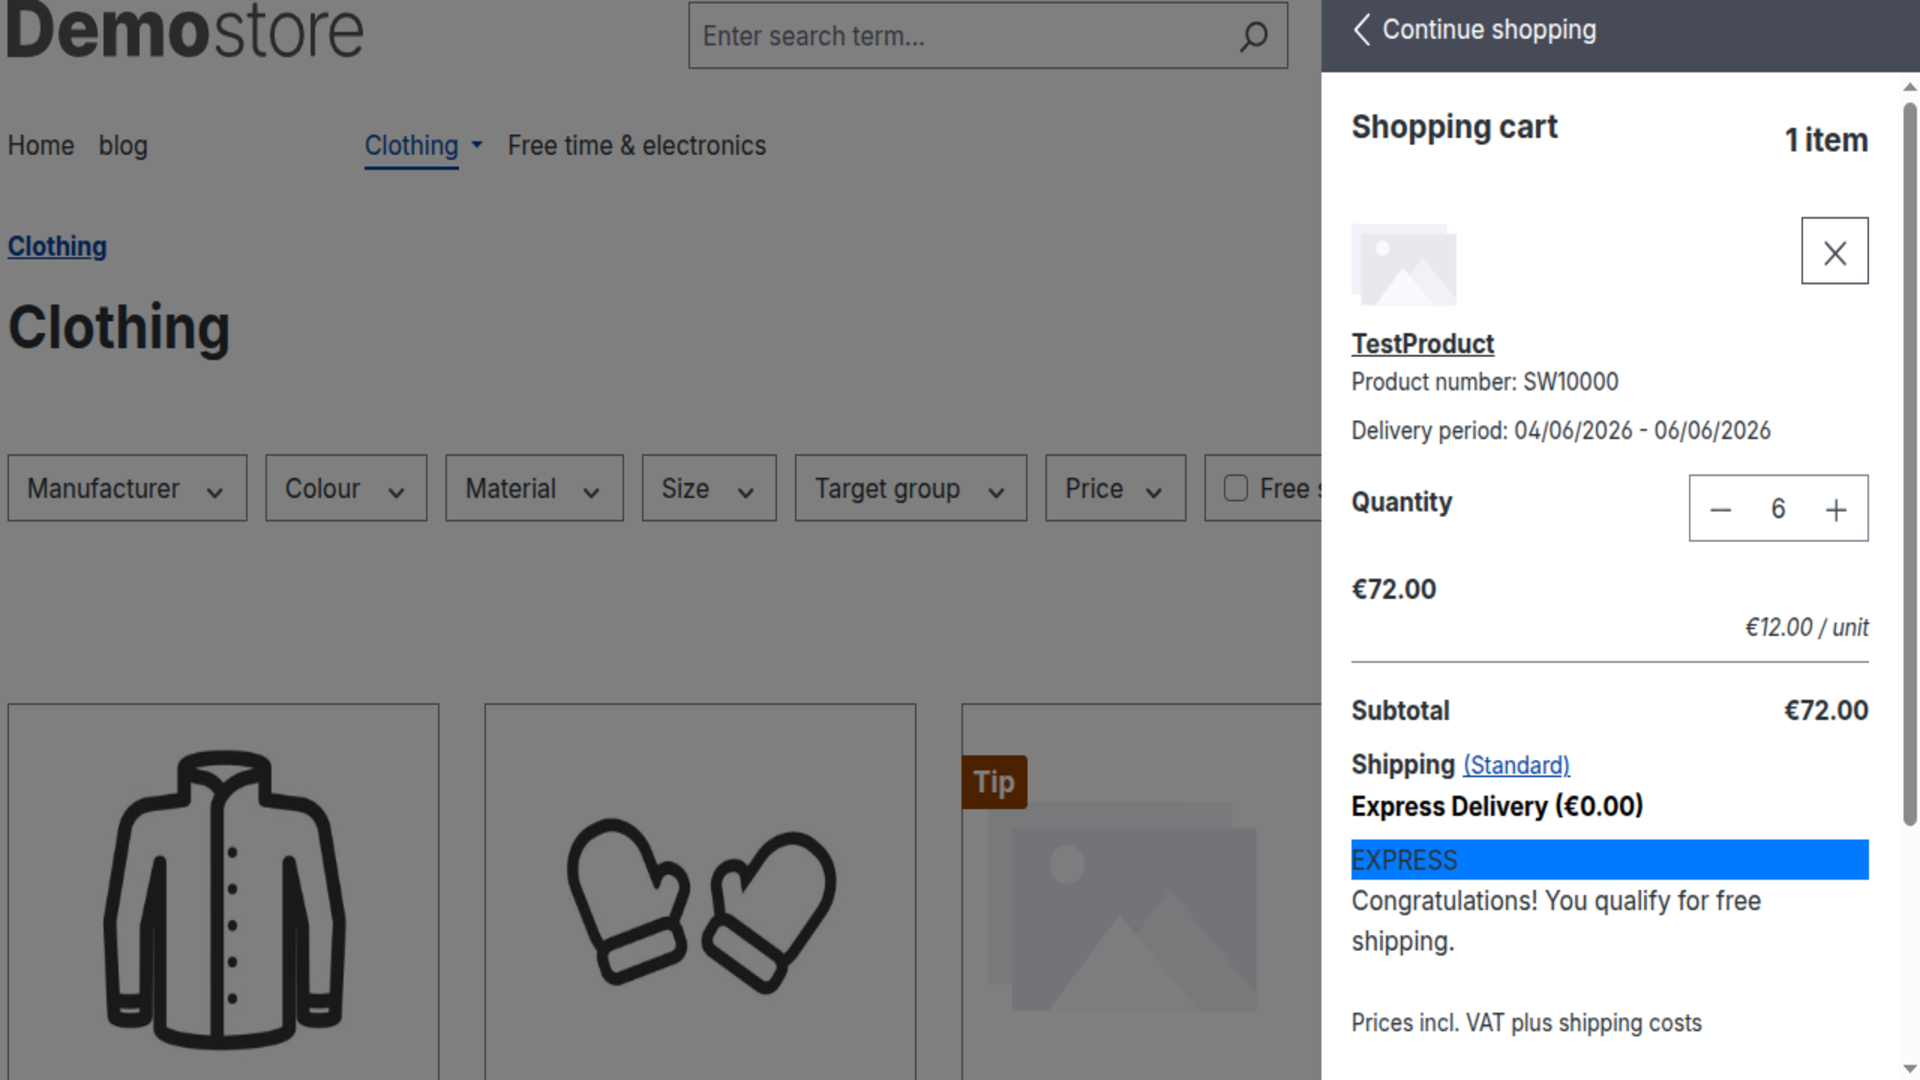Open the Clothing menu dropdown arrow

[x=477, y=145]
